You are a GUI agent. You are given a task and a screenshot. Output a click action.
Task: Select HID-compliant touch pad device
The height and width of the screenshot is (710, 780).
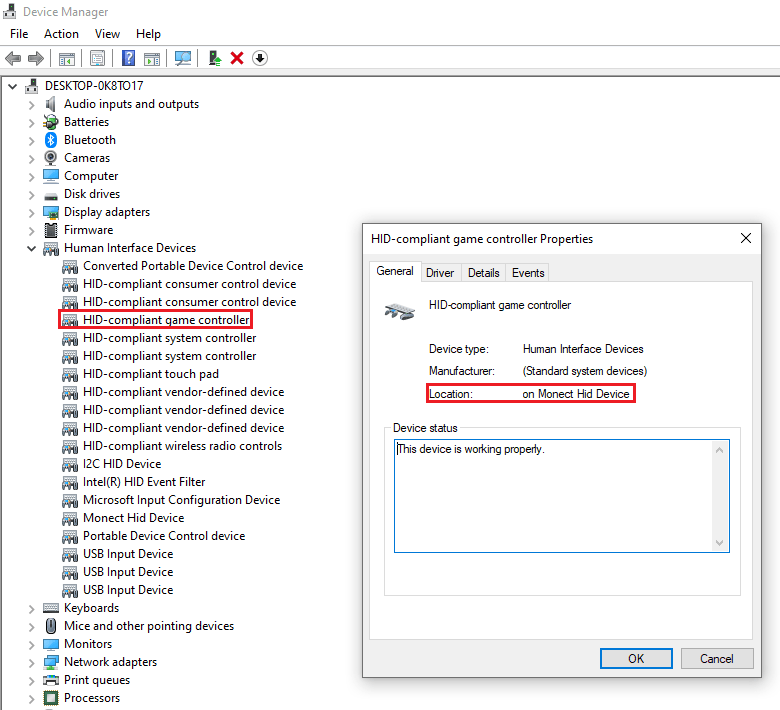150,374
